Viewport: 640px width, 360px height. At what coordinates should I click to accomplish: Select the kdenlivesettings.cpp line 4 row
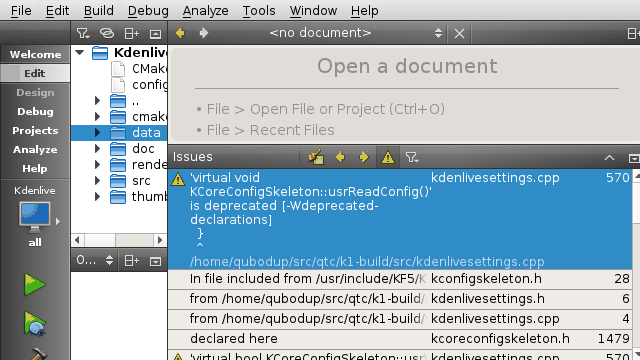400,319
